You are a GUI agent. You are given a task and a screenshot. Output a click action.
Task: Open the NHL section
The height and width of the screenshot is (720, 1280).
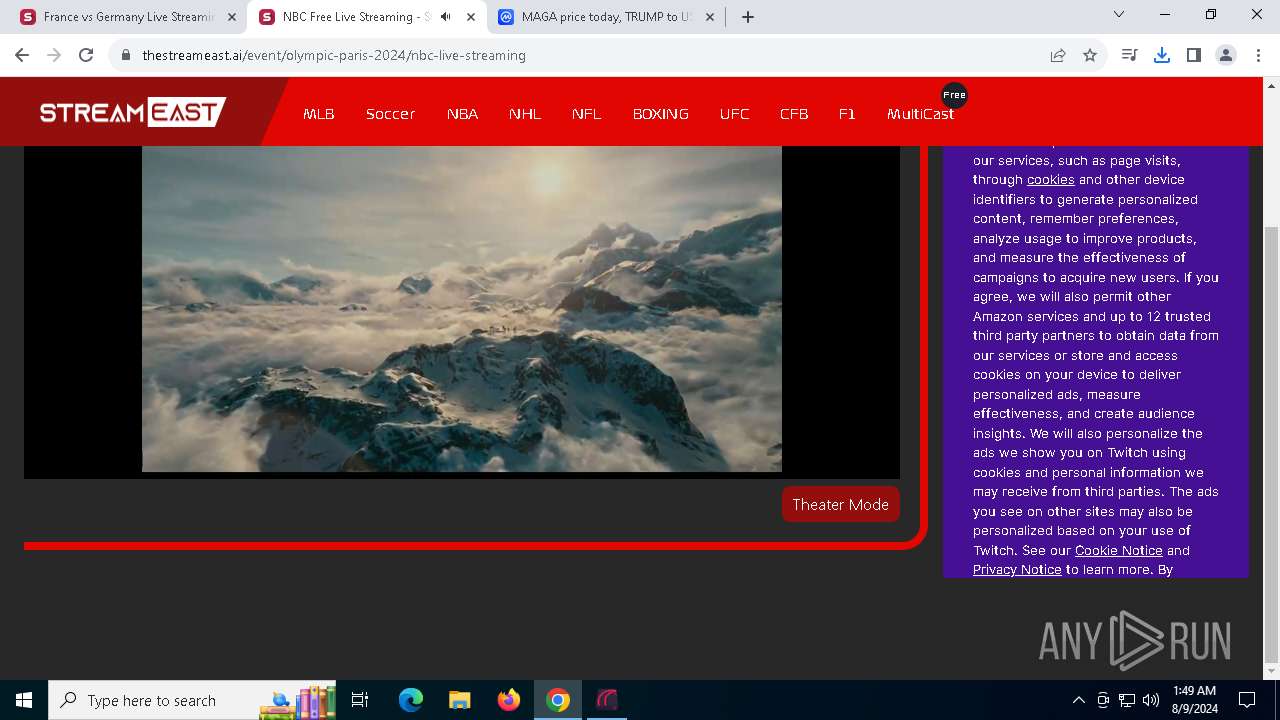click(525, 114)
